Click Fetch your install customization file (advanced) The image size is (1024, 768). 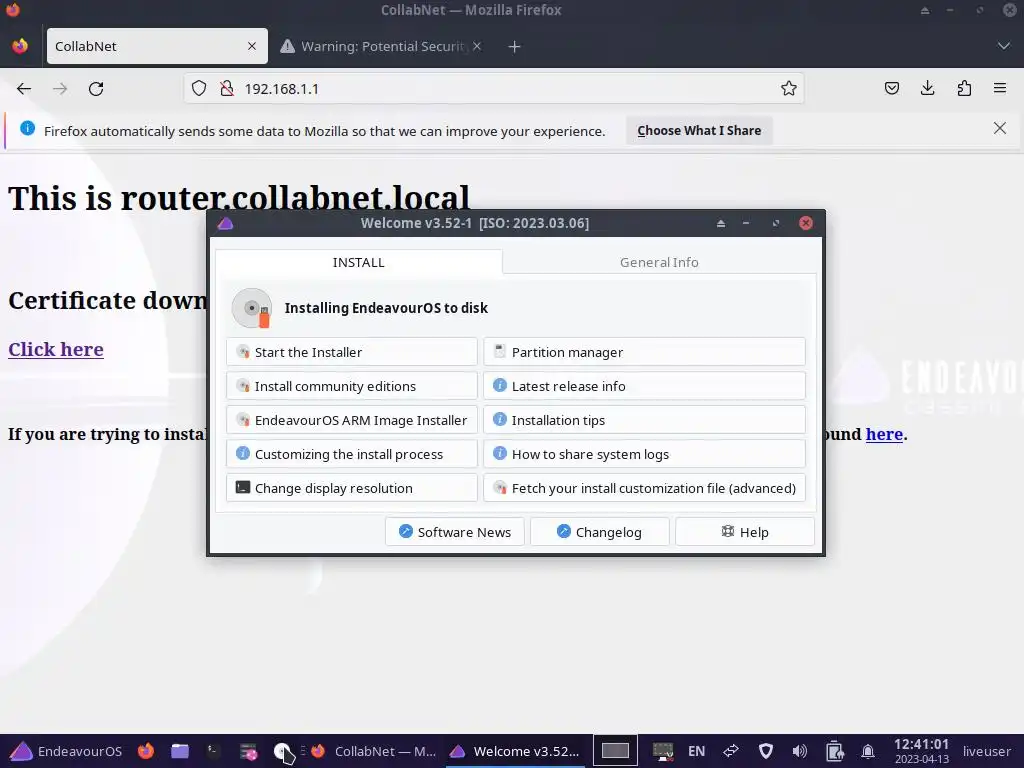tap(644, 488)
